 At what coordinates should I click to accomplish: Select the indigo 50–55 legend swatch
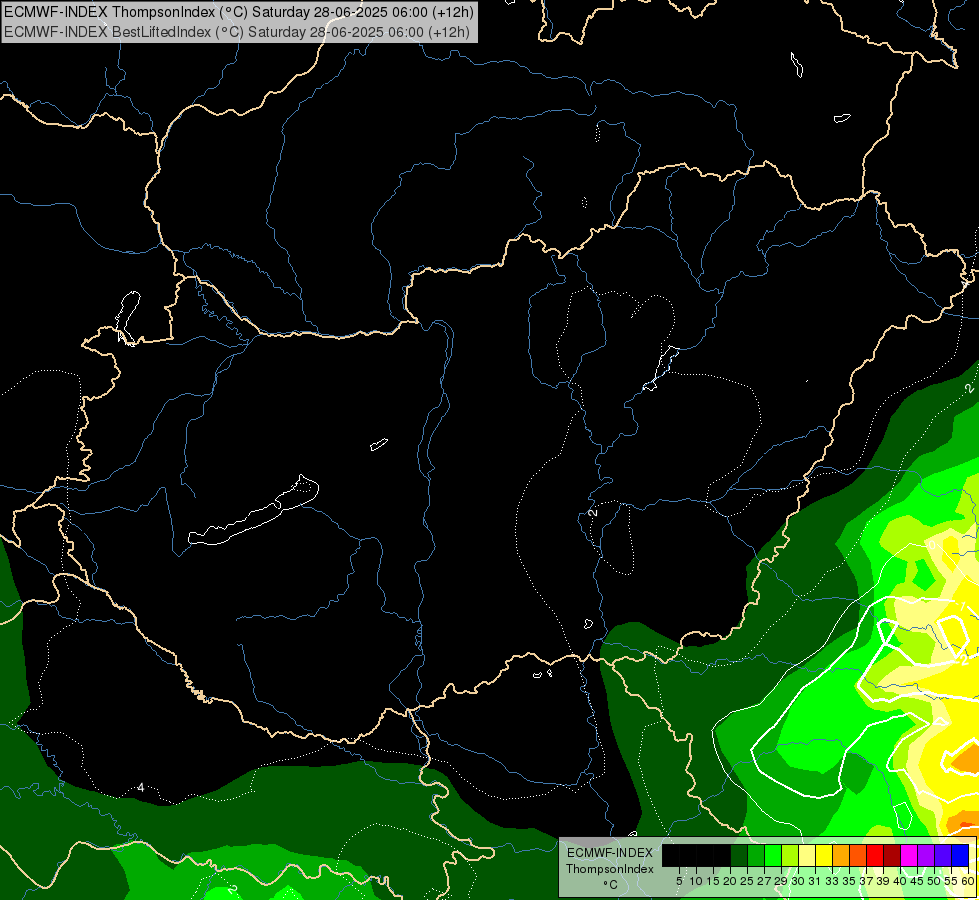[943, 855]
